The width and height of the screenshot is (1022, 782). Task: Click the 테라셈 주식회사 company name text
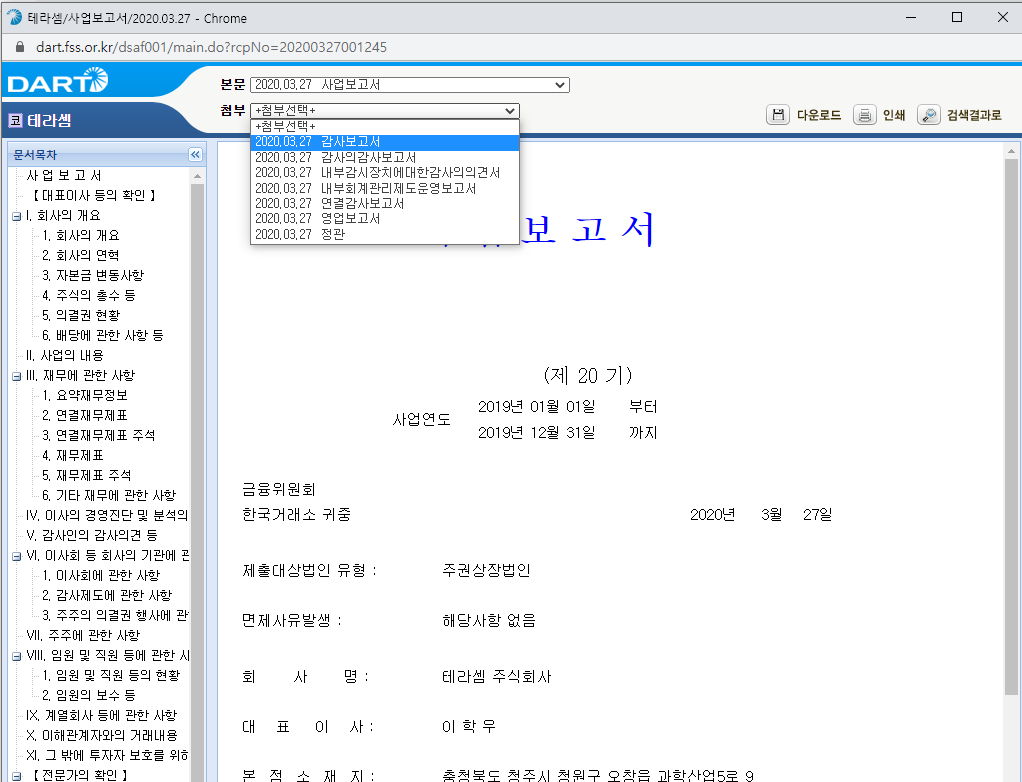497,677
